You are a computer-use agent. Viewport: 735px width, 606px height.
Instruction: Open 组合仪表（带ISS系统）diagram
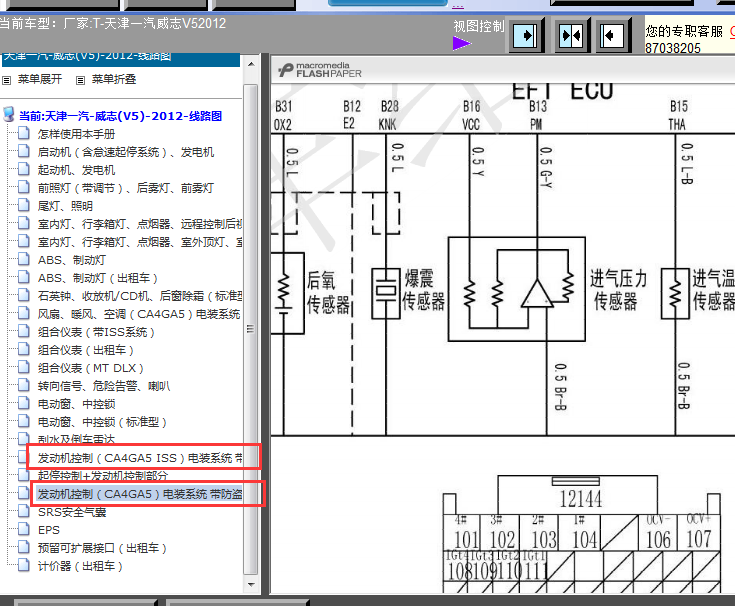(x=96, y=332)
